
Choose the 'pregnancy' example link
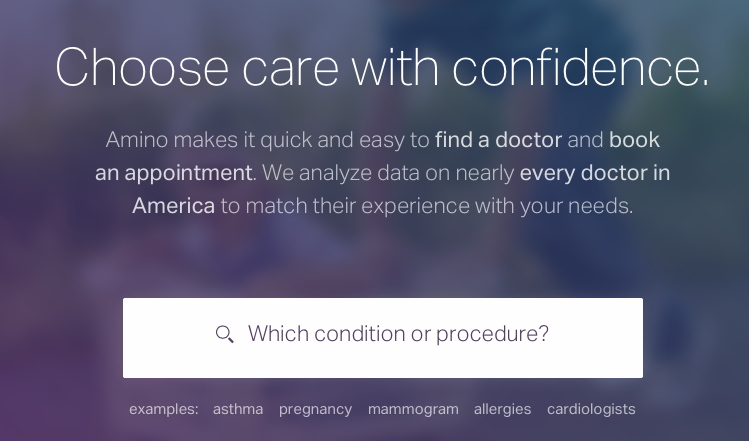coord(315,409)
